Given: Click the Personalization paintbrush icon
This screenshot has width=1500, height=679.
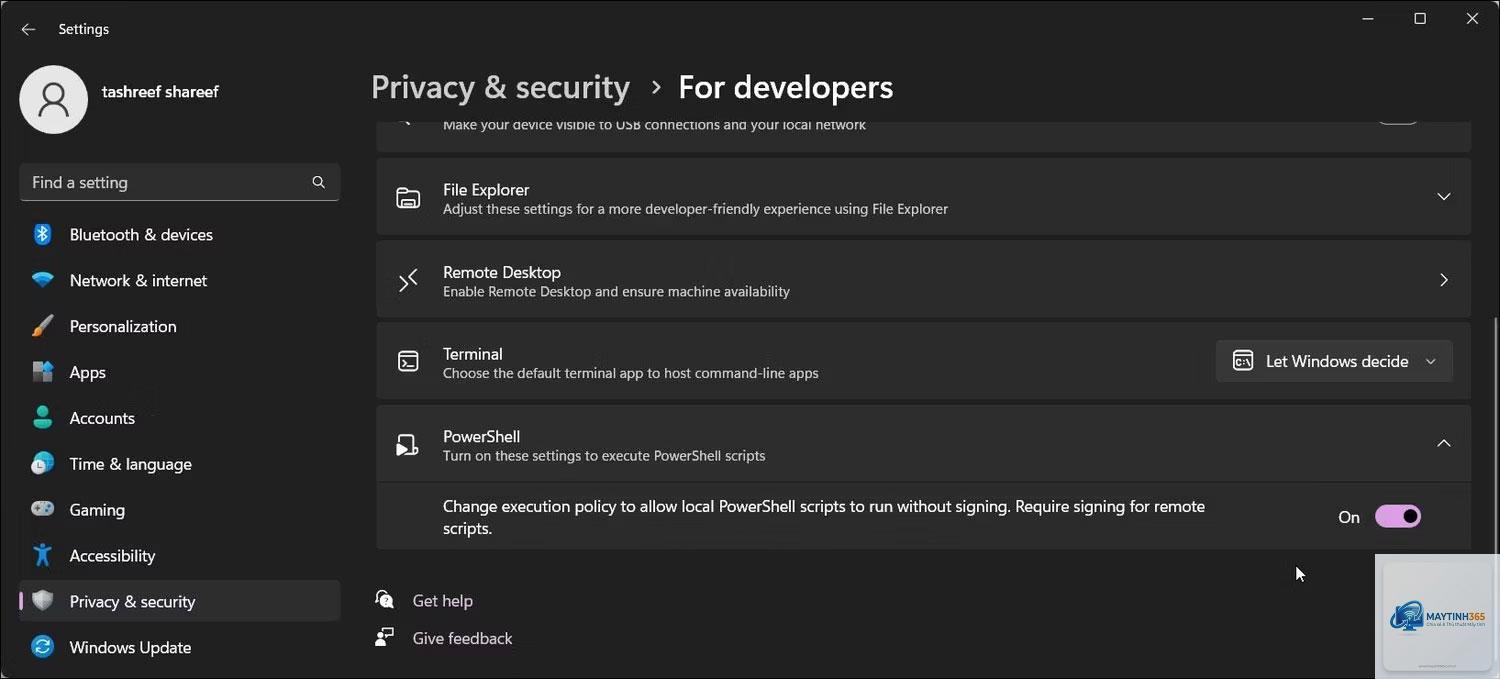Looking at the screenshot, I should (x=42, y=326).
